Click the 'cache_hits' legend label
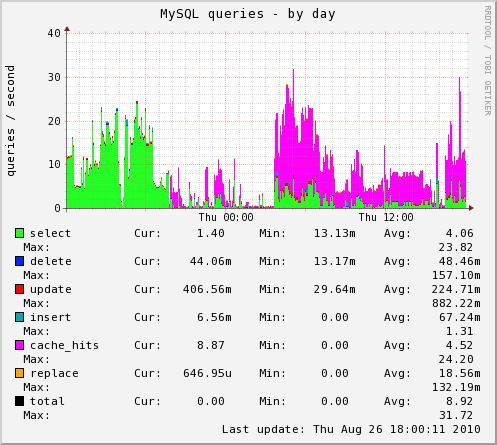 click(64, 345)
